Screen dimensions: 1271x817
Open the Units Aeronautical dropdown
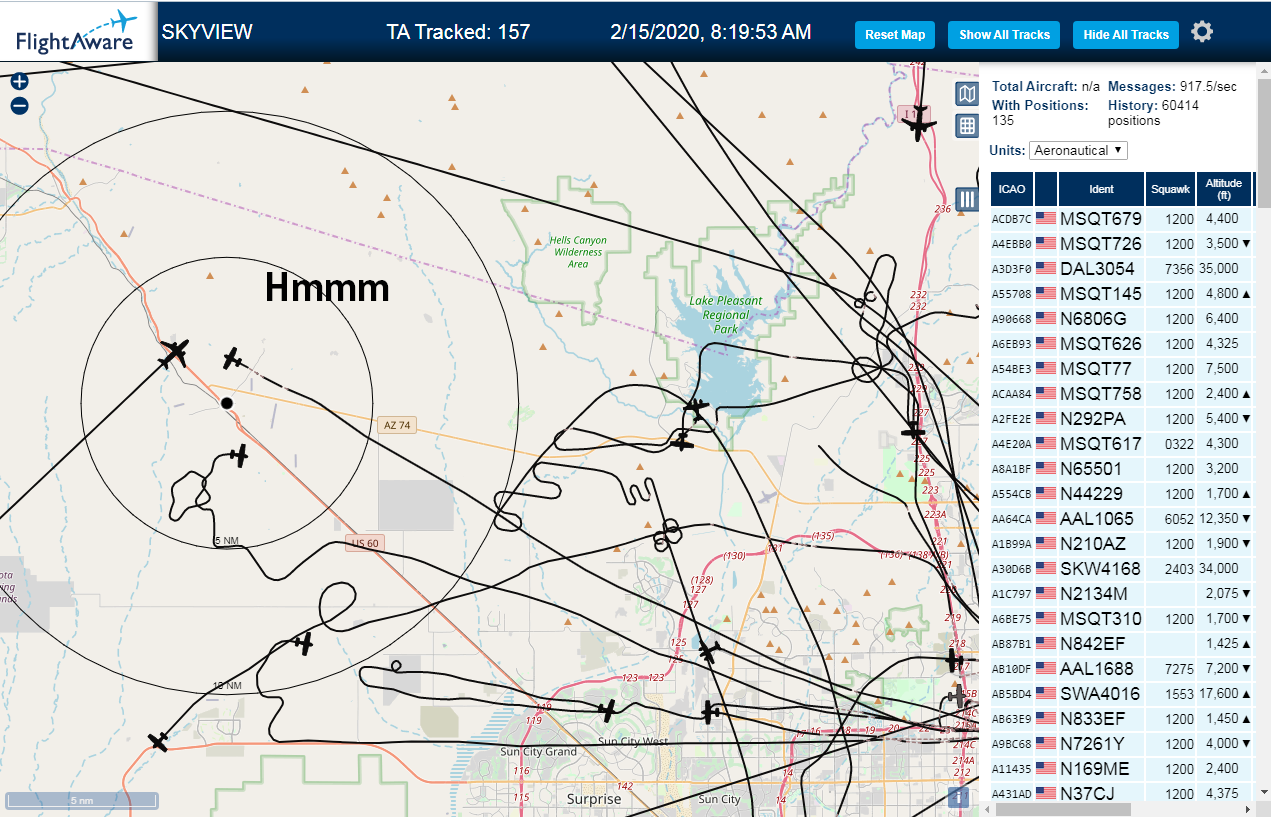[x=1078, y=150]
